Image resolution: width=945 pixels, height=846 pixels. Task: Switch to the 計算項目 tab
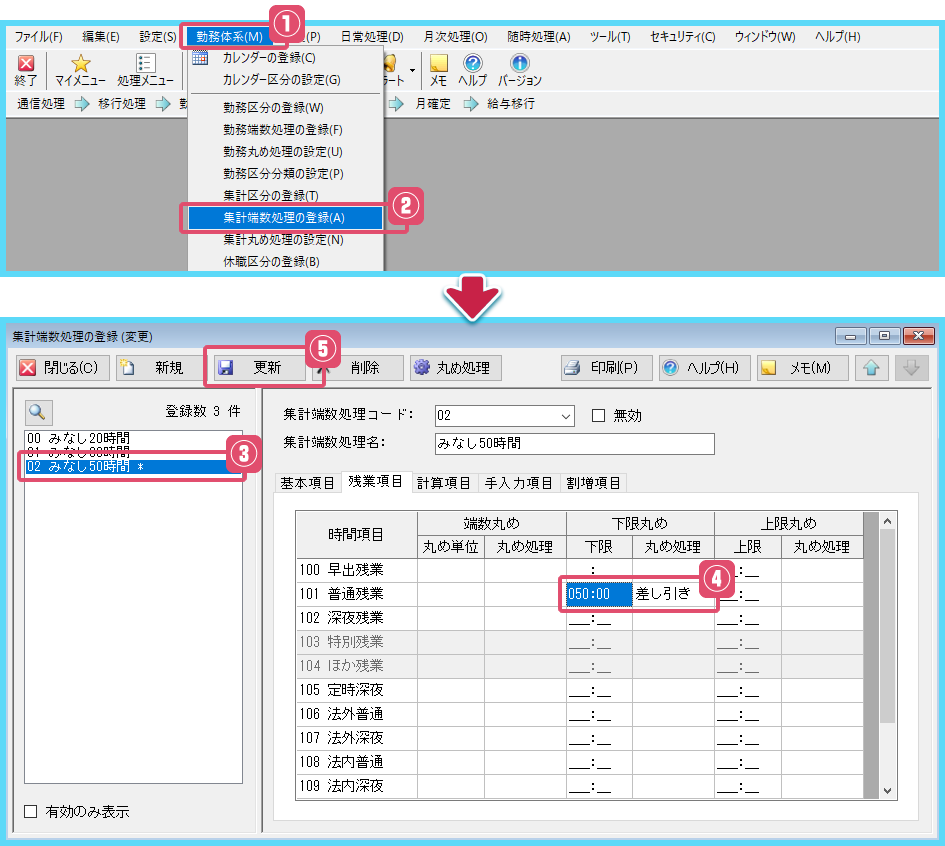click(x=443, y=483)
